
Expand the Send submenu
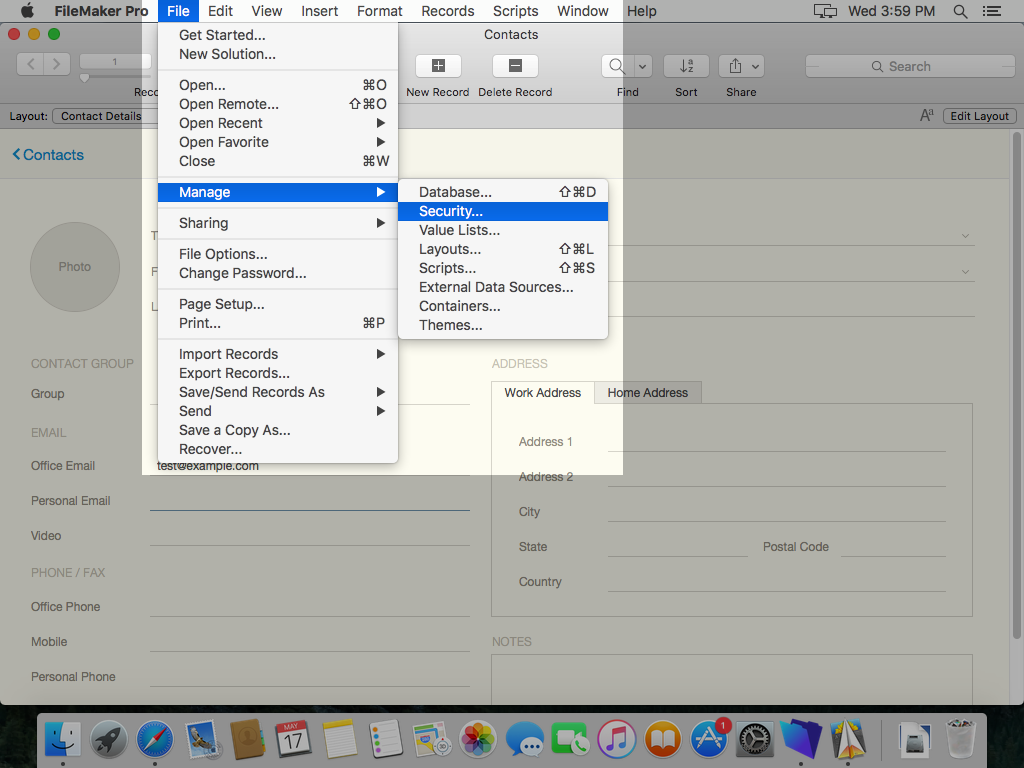[x=381, y=411]
